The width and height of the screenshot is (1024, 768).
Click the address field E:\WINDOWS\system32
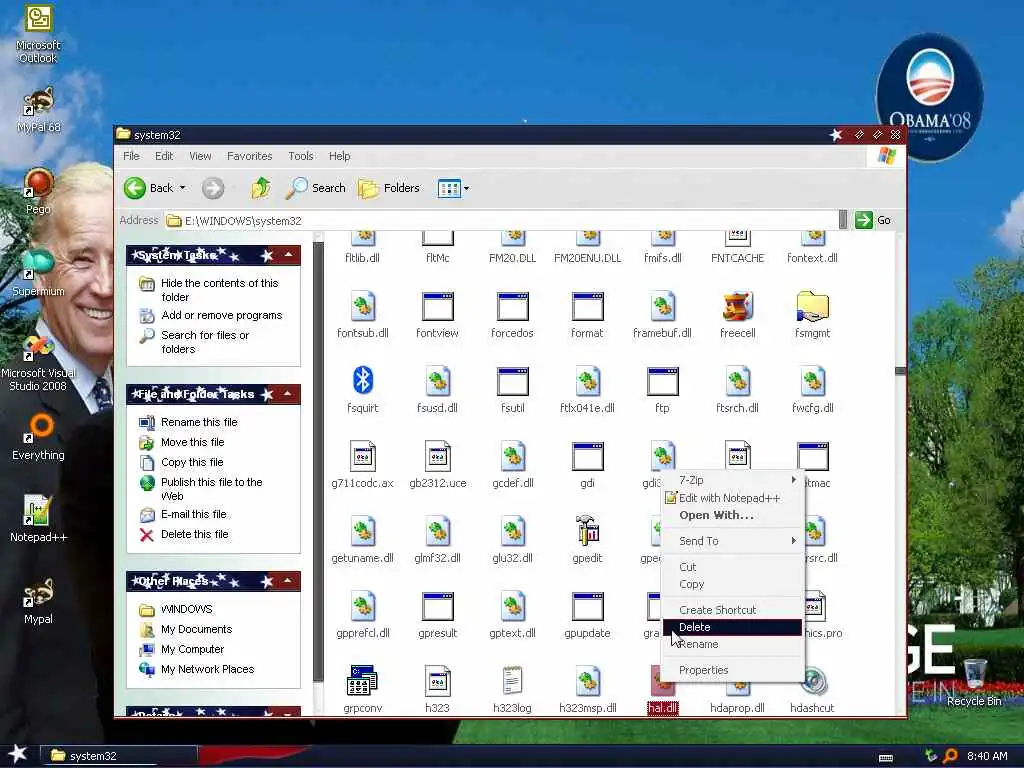click(x=501, y=221)
